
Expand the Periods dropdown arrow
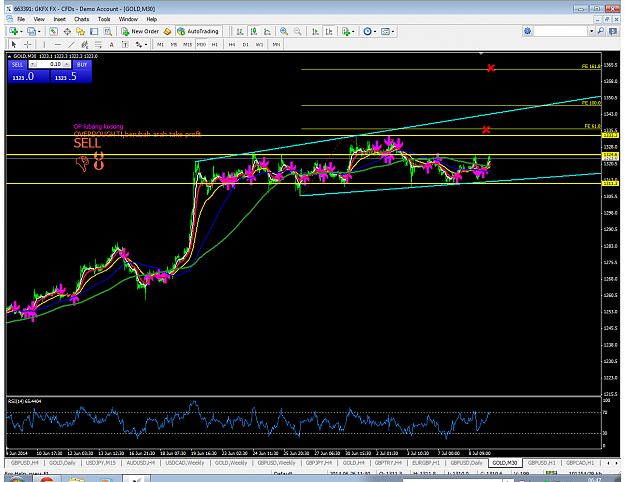pos(375,31)
